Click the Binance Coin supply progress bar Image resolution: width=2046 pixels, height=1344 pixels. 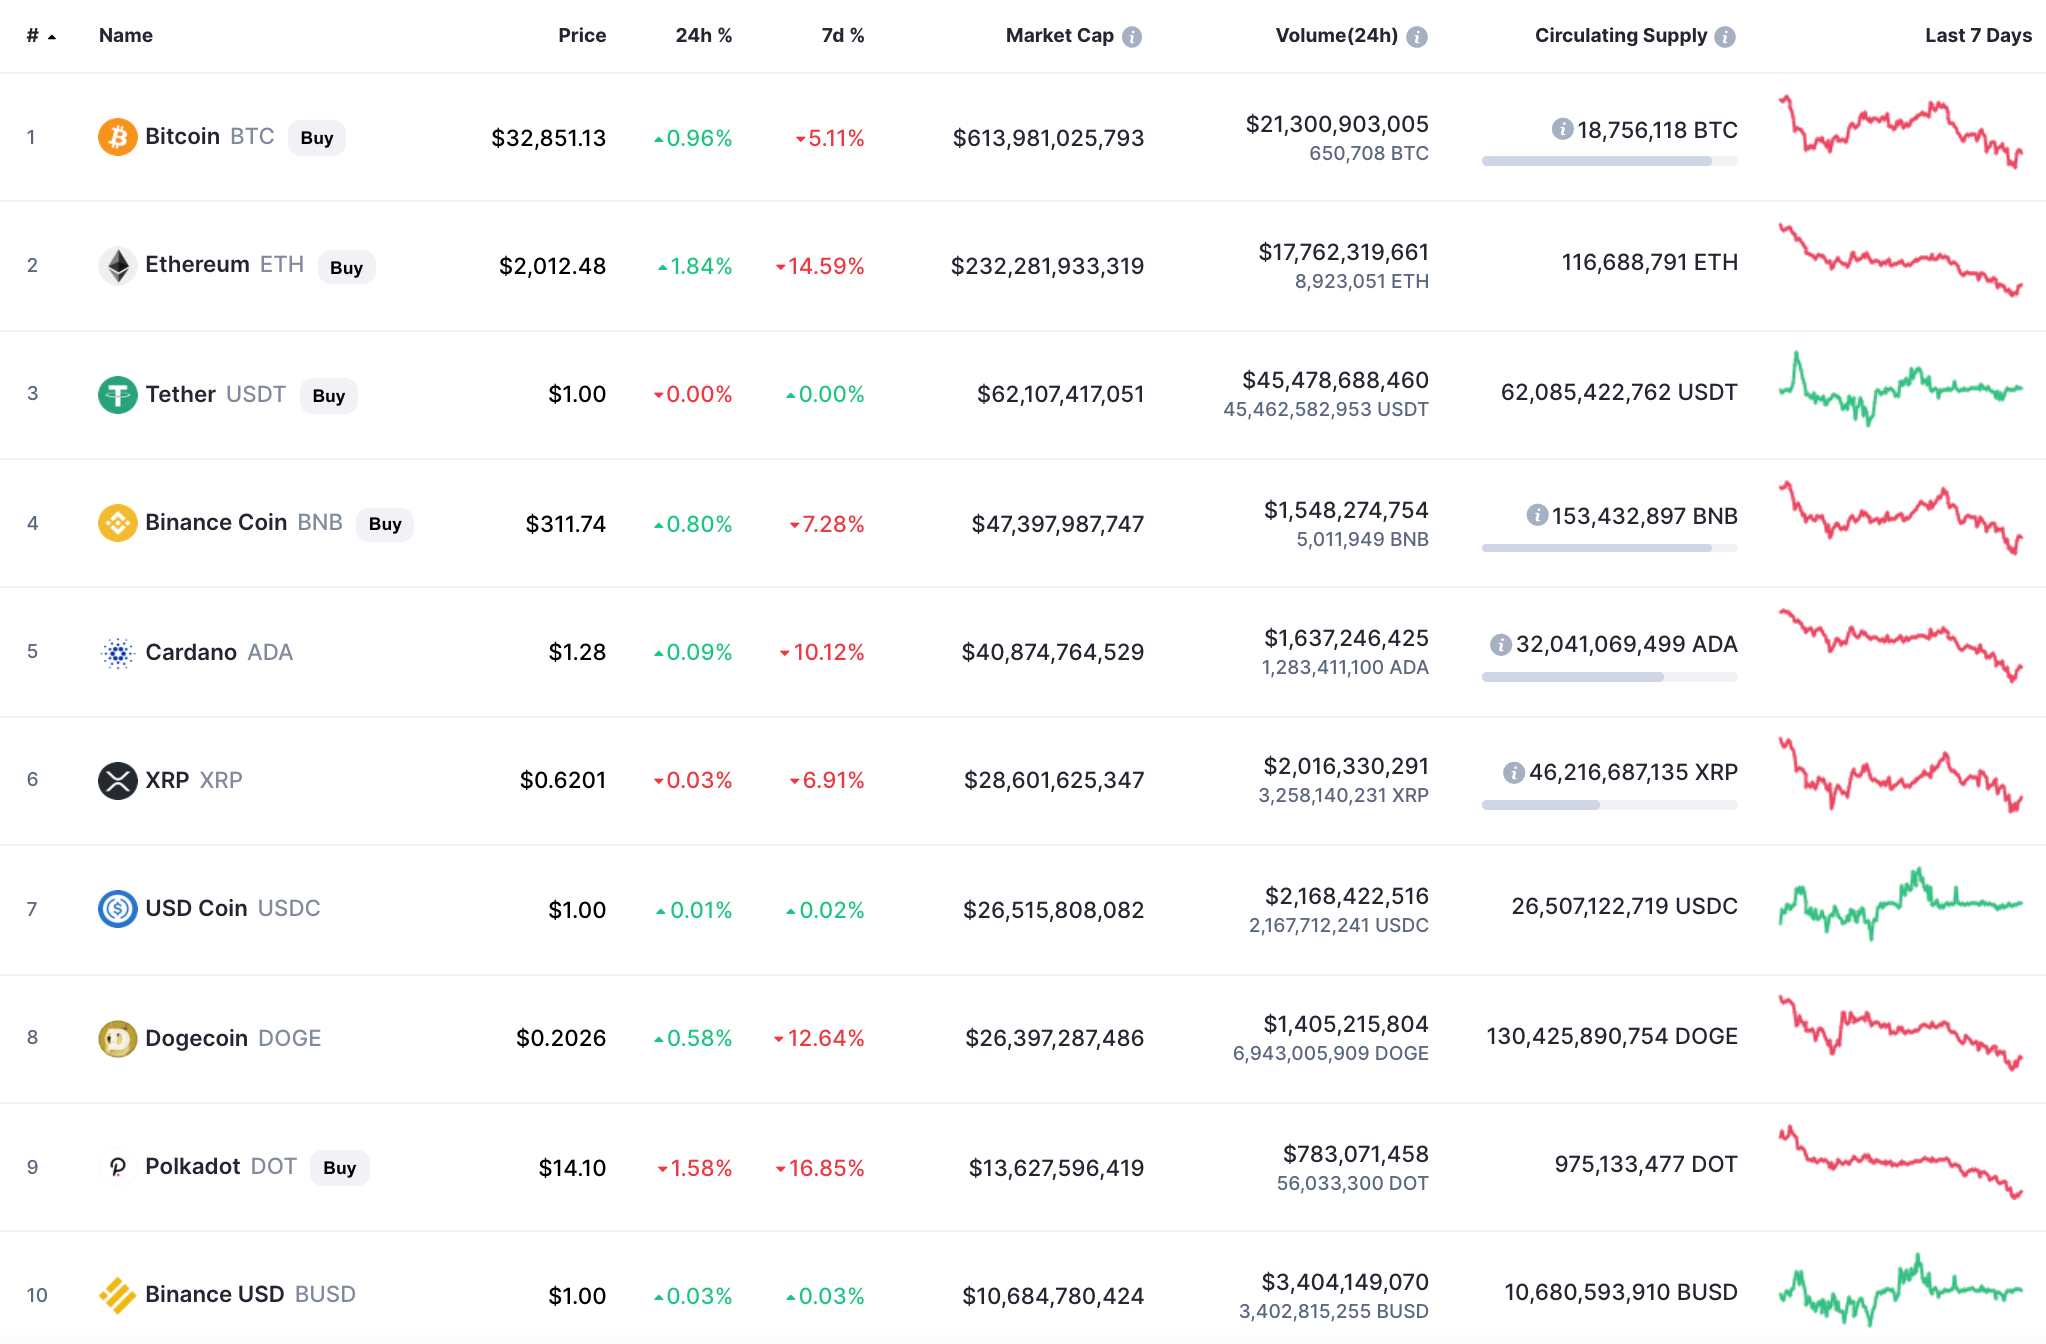[1610, 548]
